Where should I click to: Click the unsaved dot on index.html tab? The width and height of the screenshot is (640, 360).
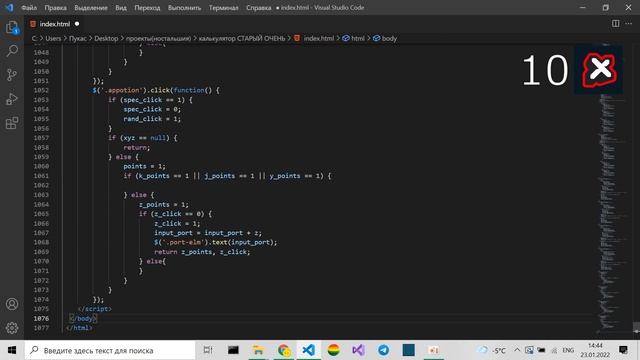coord(77,24)
